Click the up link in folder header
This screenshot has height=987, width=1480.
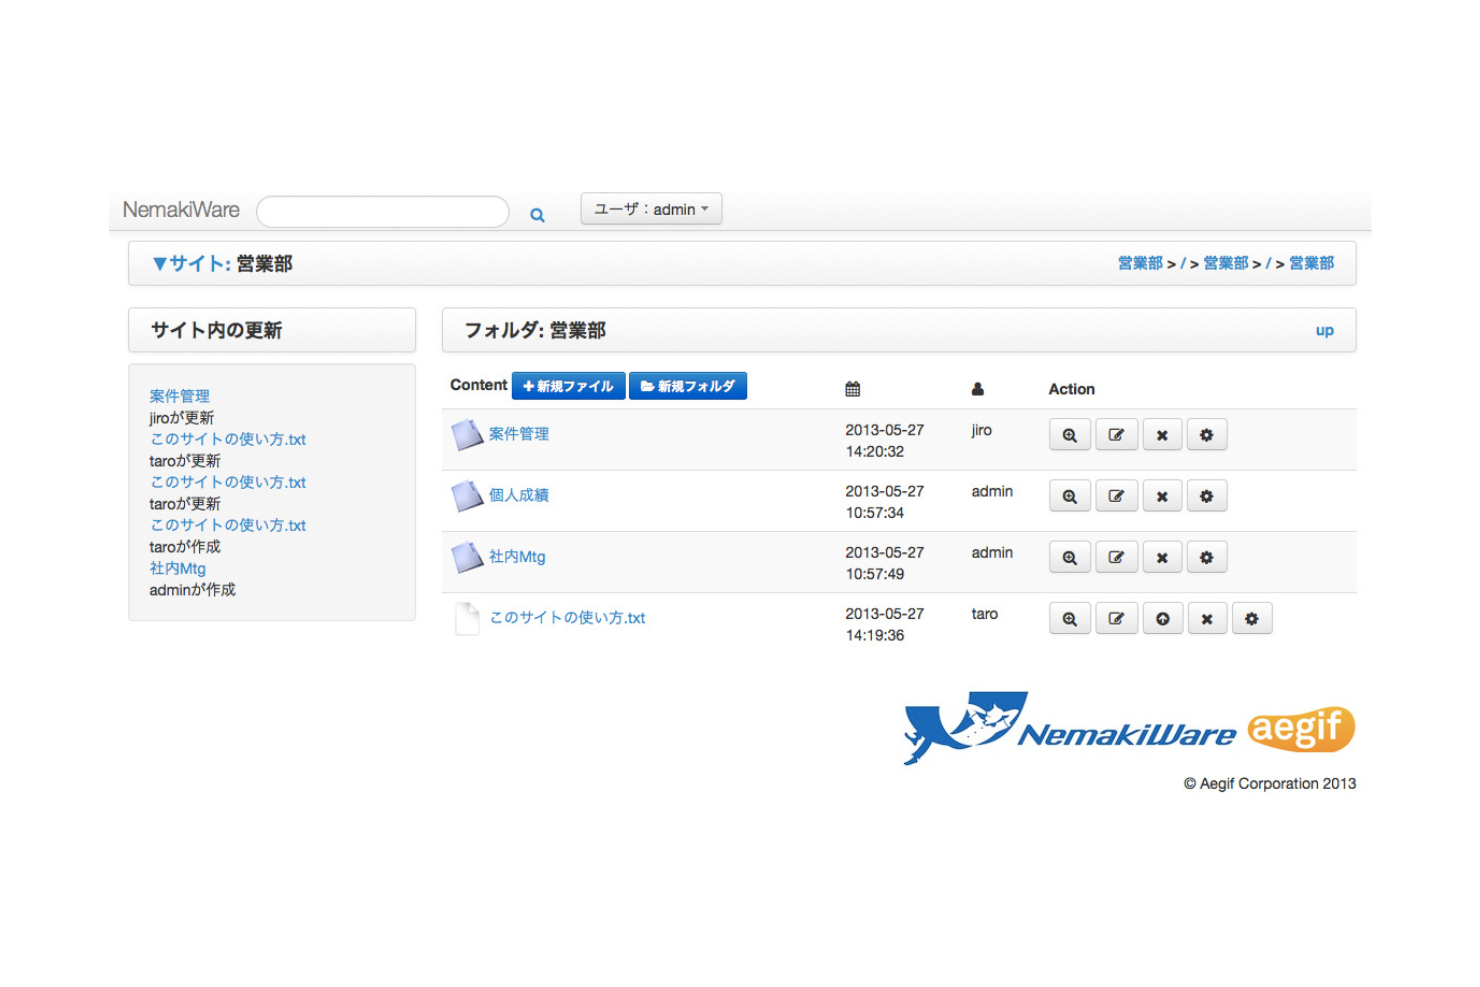click(x=1324, y=330)
